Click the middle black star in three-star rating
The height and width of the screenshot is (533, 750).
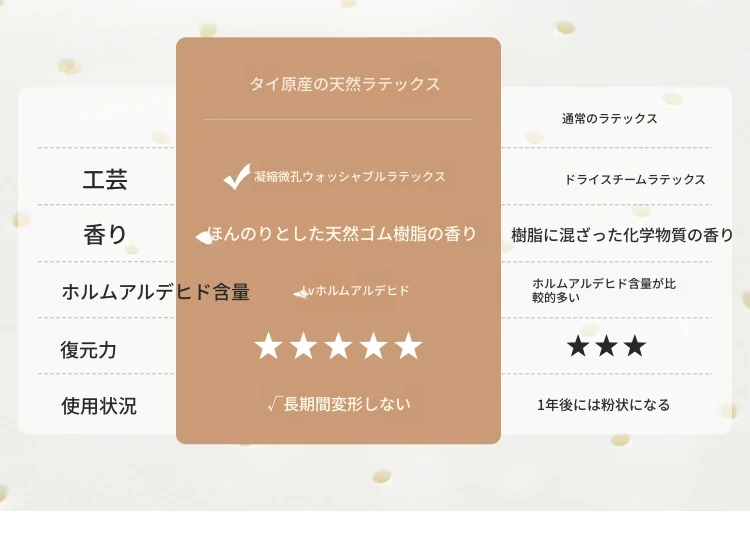(607, 346)
